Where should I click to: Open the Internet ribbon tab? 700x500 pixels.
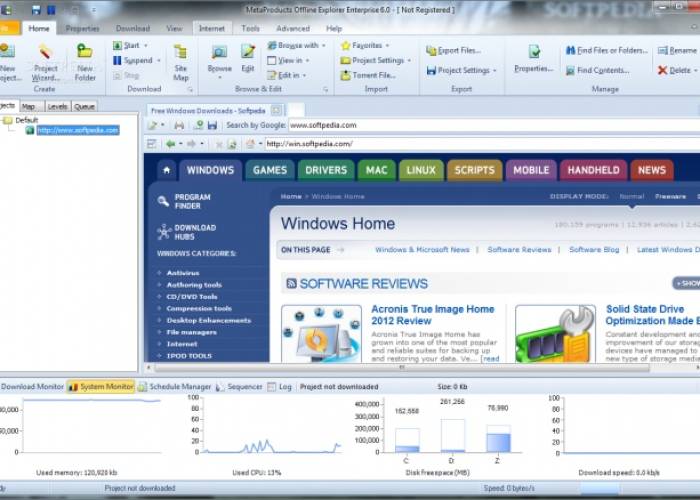(x=212, y=28)
